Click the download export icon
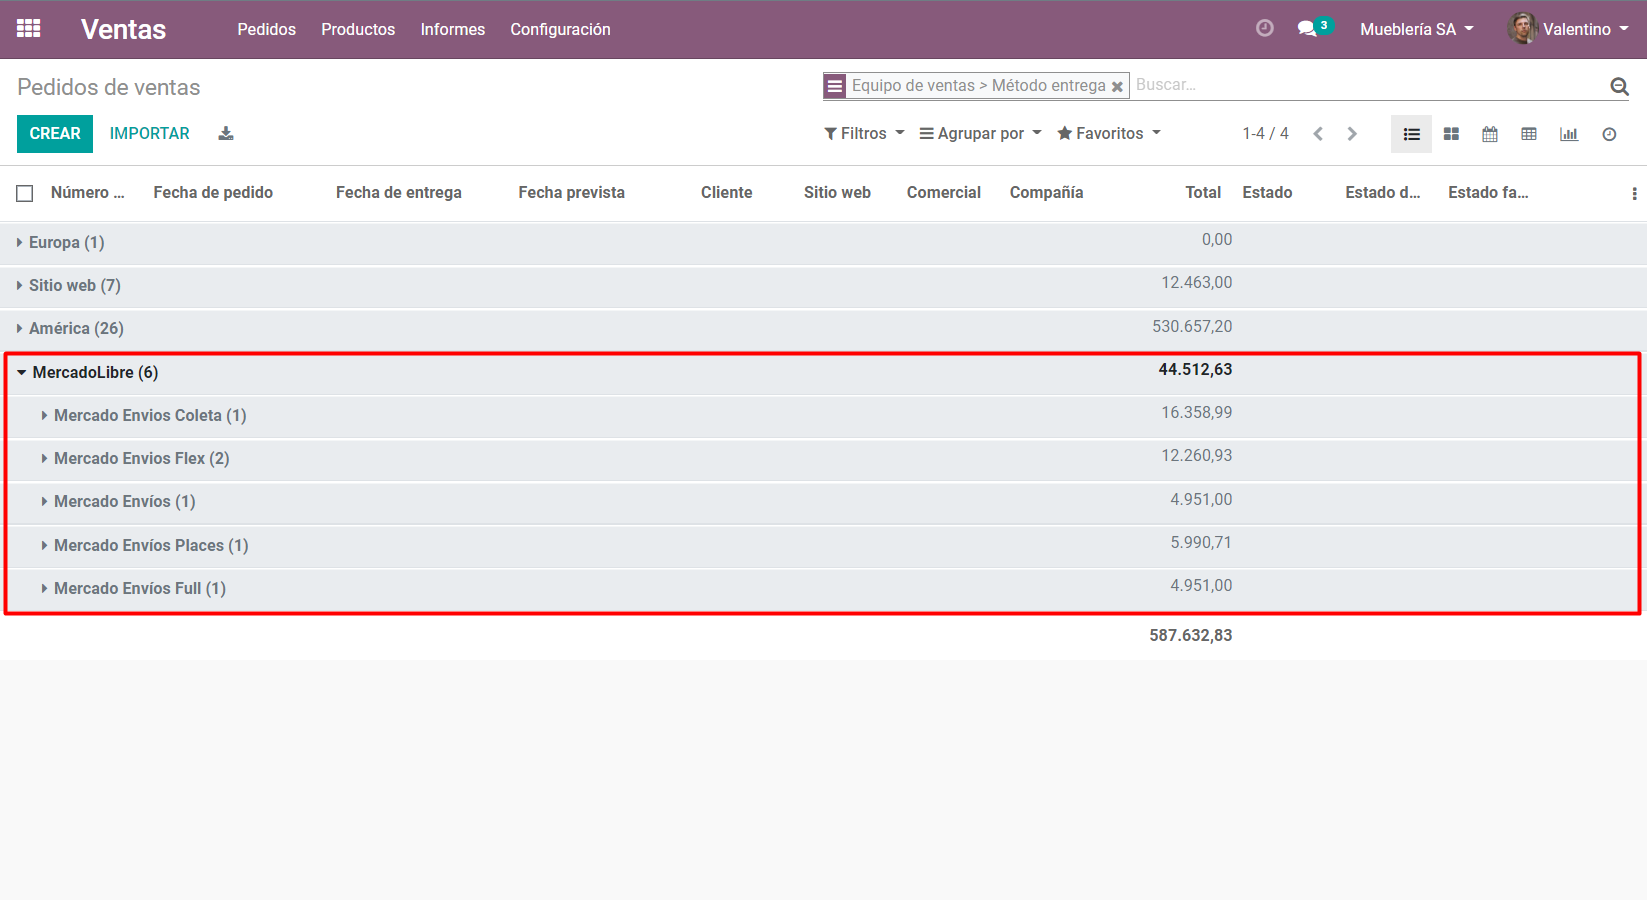Image resolution: width=1647 pixels, height=900 pixels. click(x=226, y=134)
